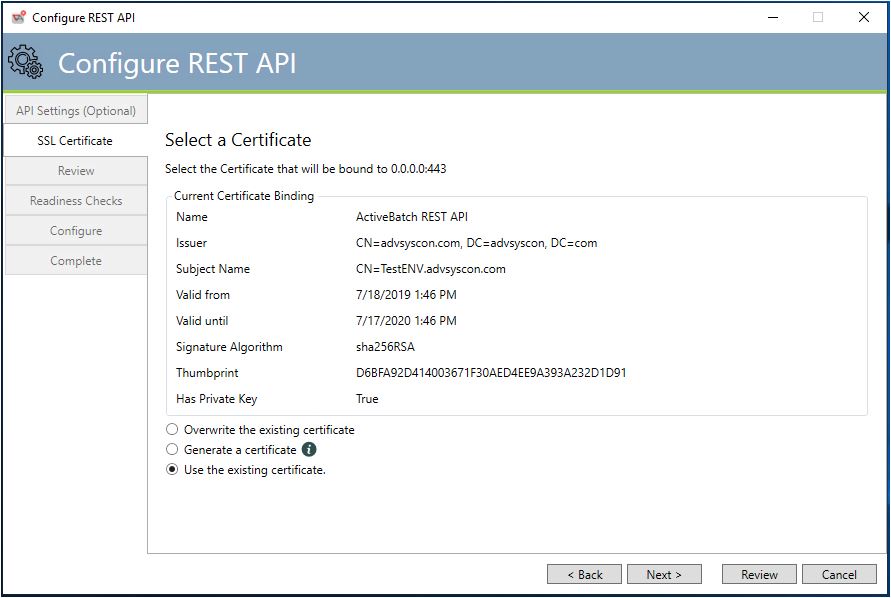
Task: Choose the Generate a certificate radio button
Action: pos(172,450)
